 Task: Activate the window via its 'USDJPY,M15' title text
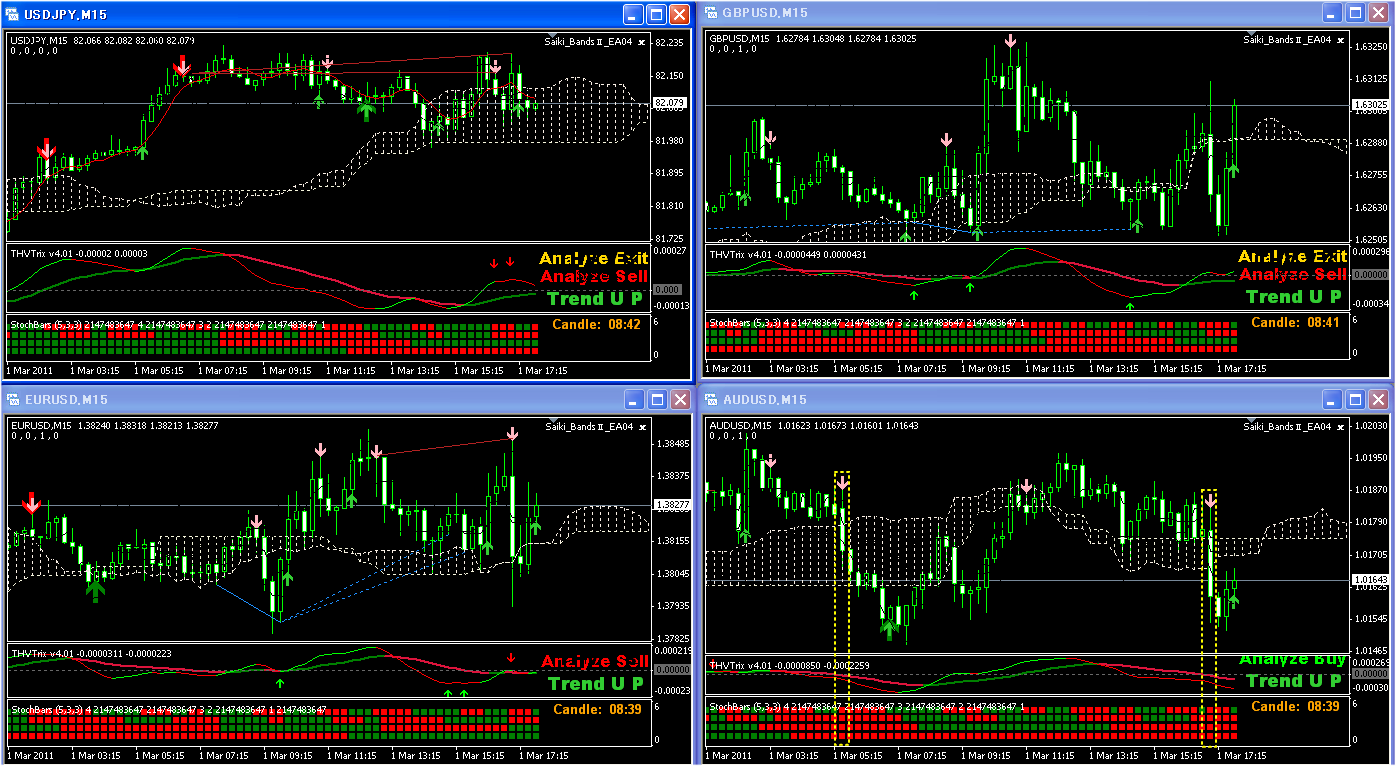(65, 14)
